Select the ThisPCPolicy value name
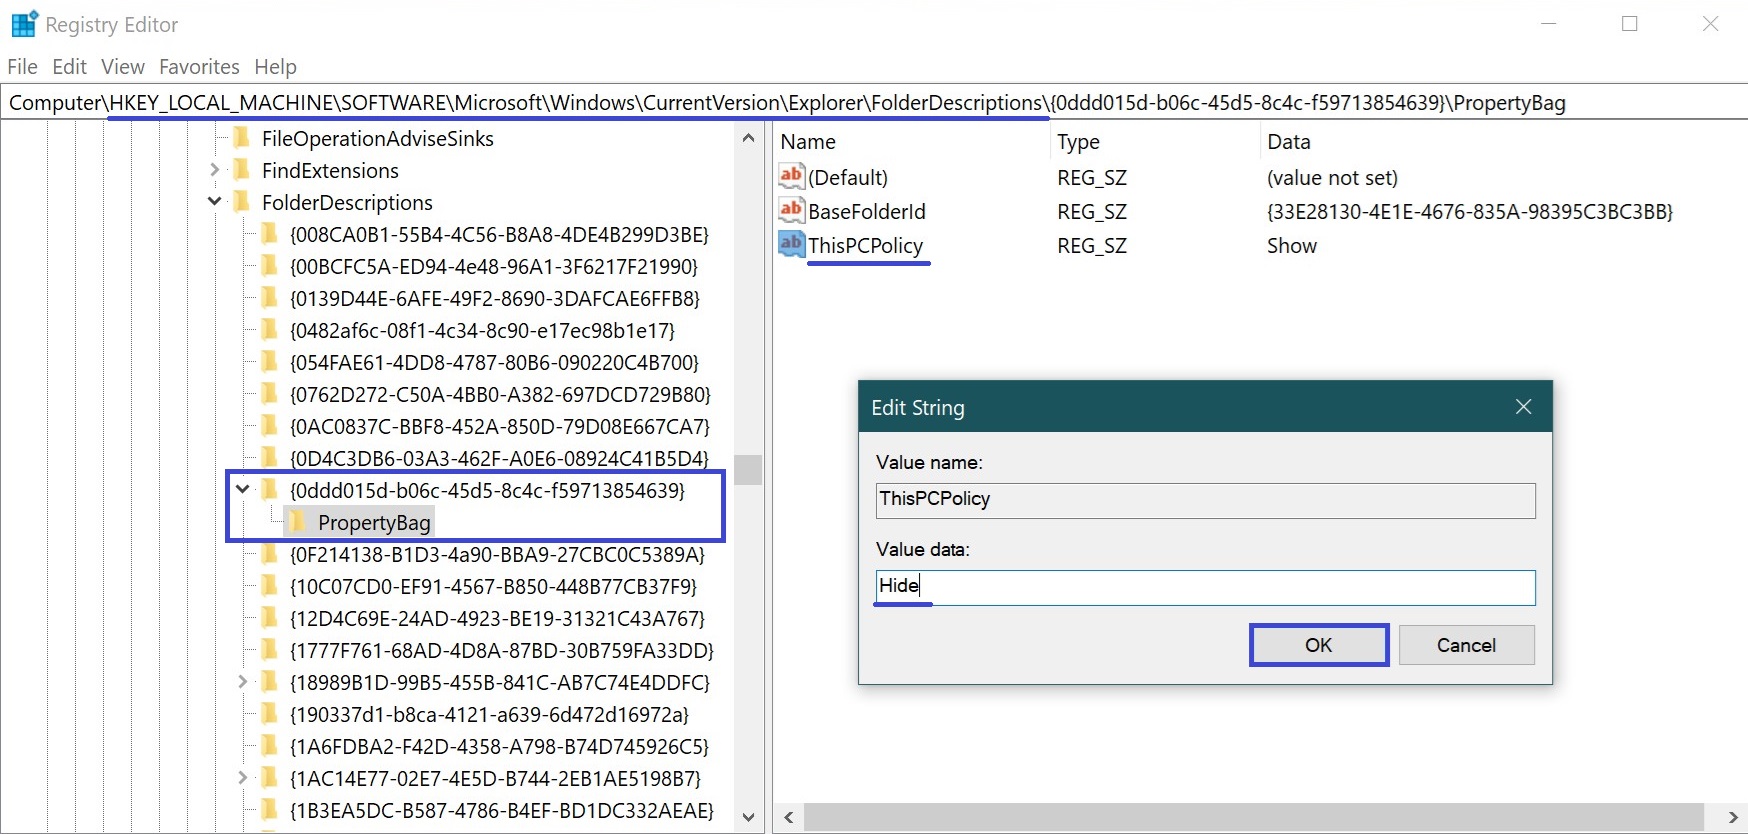1748x834 pixels. coord(866,245)
